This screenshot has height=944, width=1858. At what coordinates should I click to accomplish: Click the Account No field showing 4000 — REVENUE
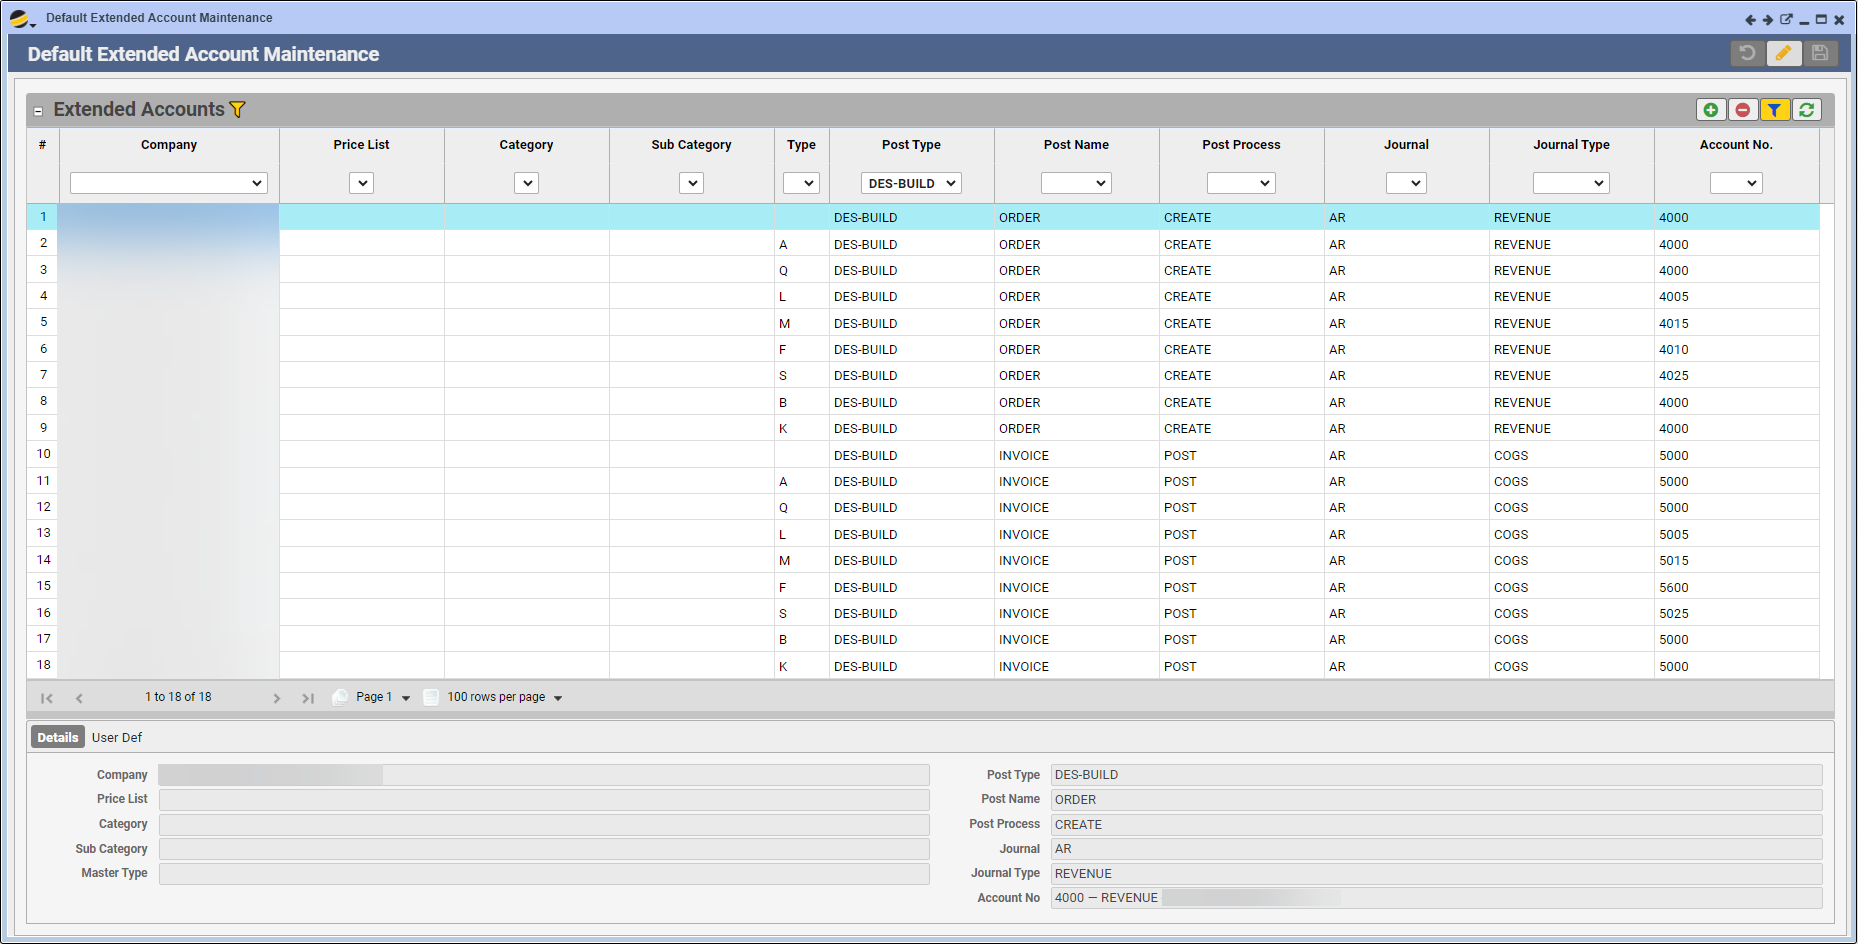click(1436, 898)
